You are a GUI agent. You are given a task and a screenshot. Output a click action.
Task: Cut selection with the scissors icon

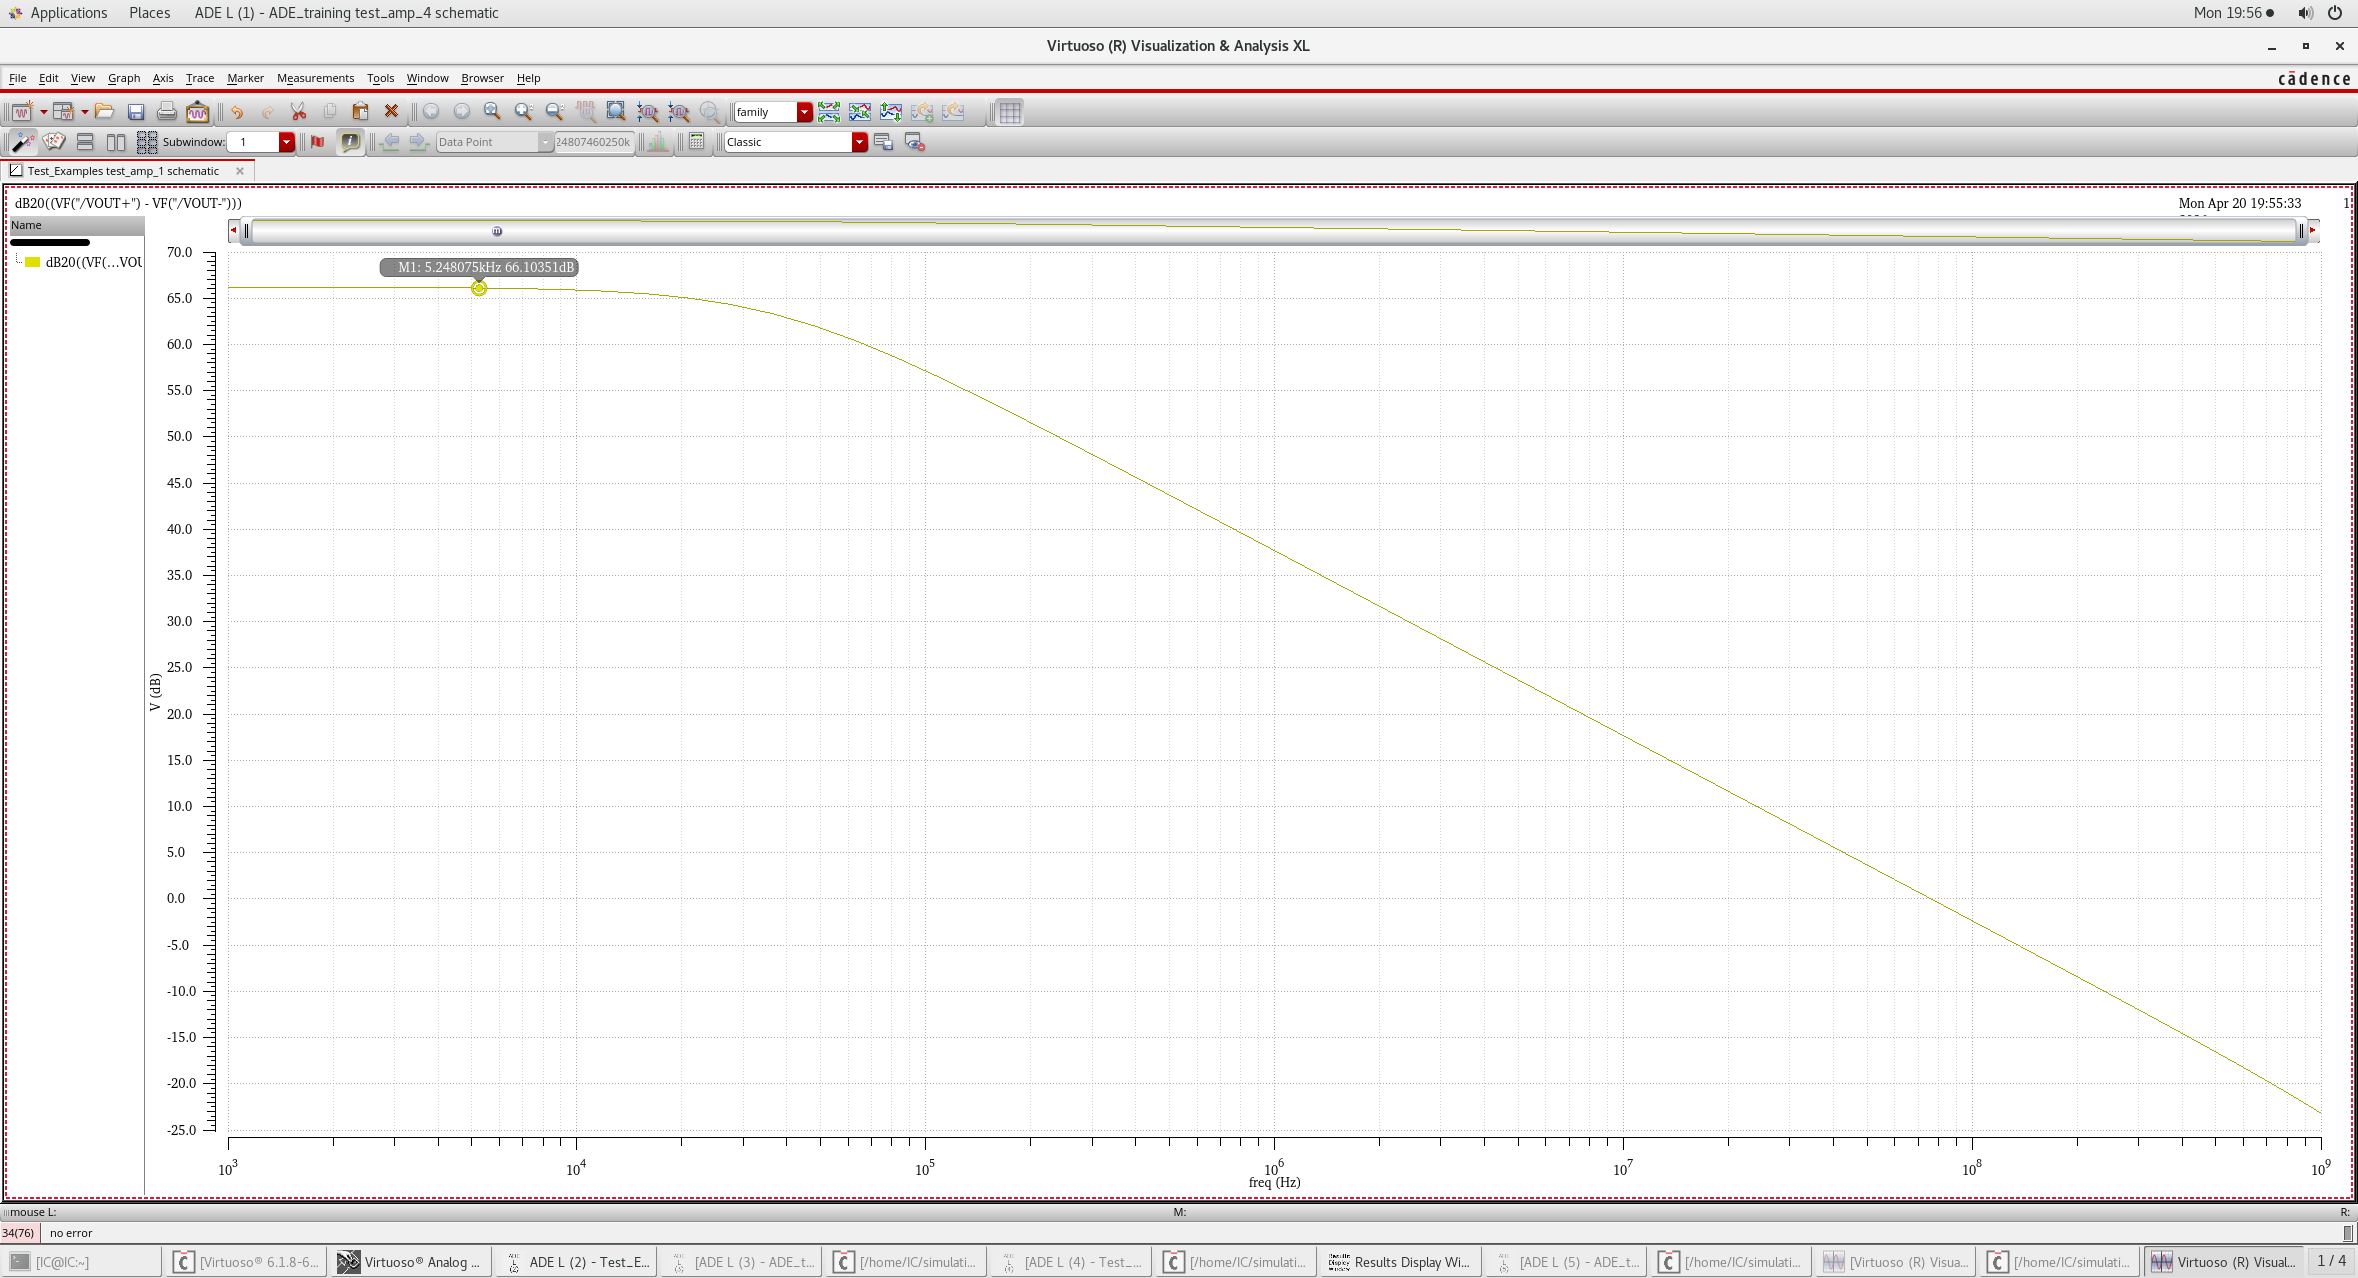coord(298,112)
